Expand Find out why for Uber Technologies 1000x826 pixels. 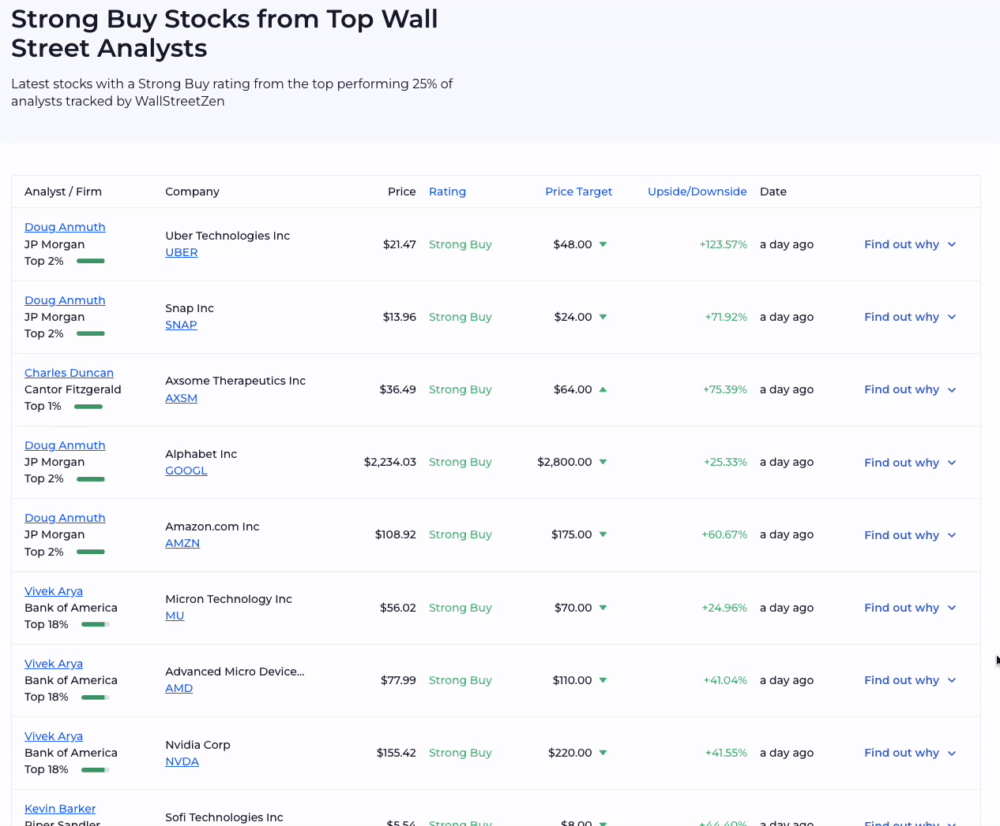pos(910,244)
